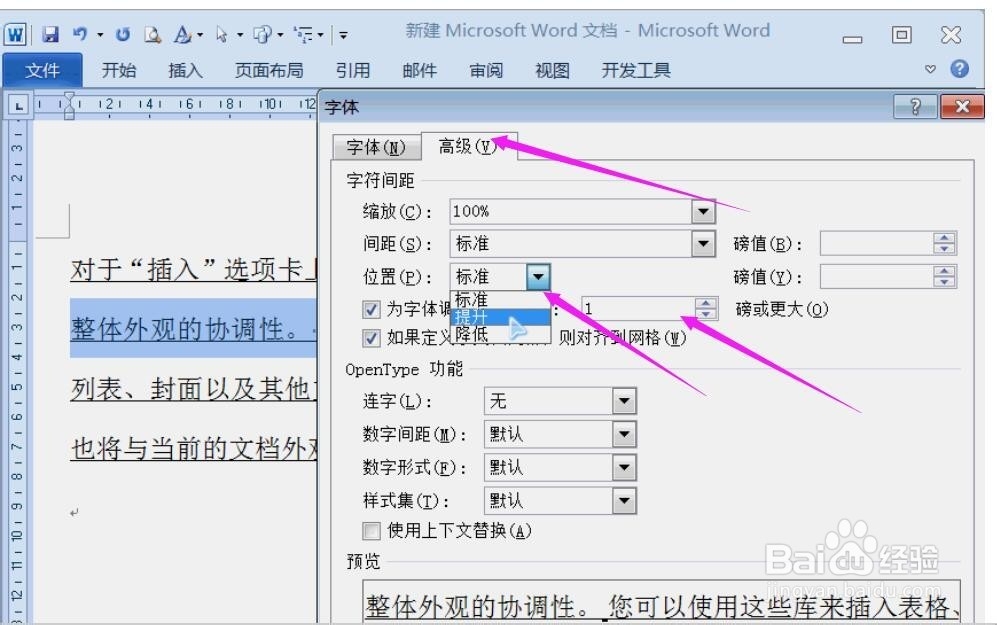
Task: Click the Save icon in Quick Access Toolbar
Action: click(x=51, y=34)
